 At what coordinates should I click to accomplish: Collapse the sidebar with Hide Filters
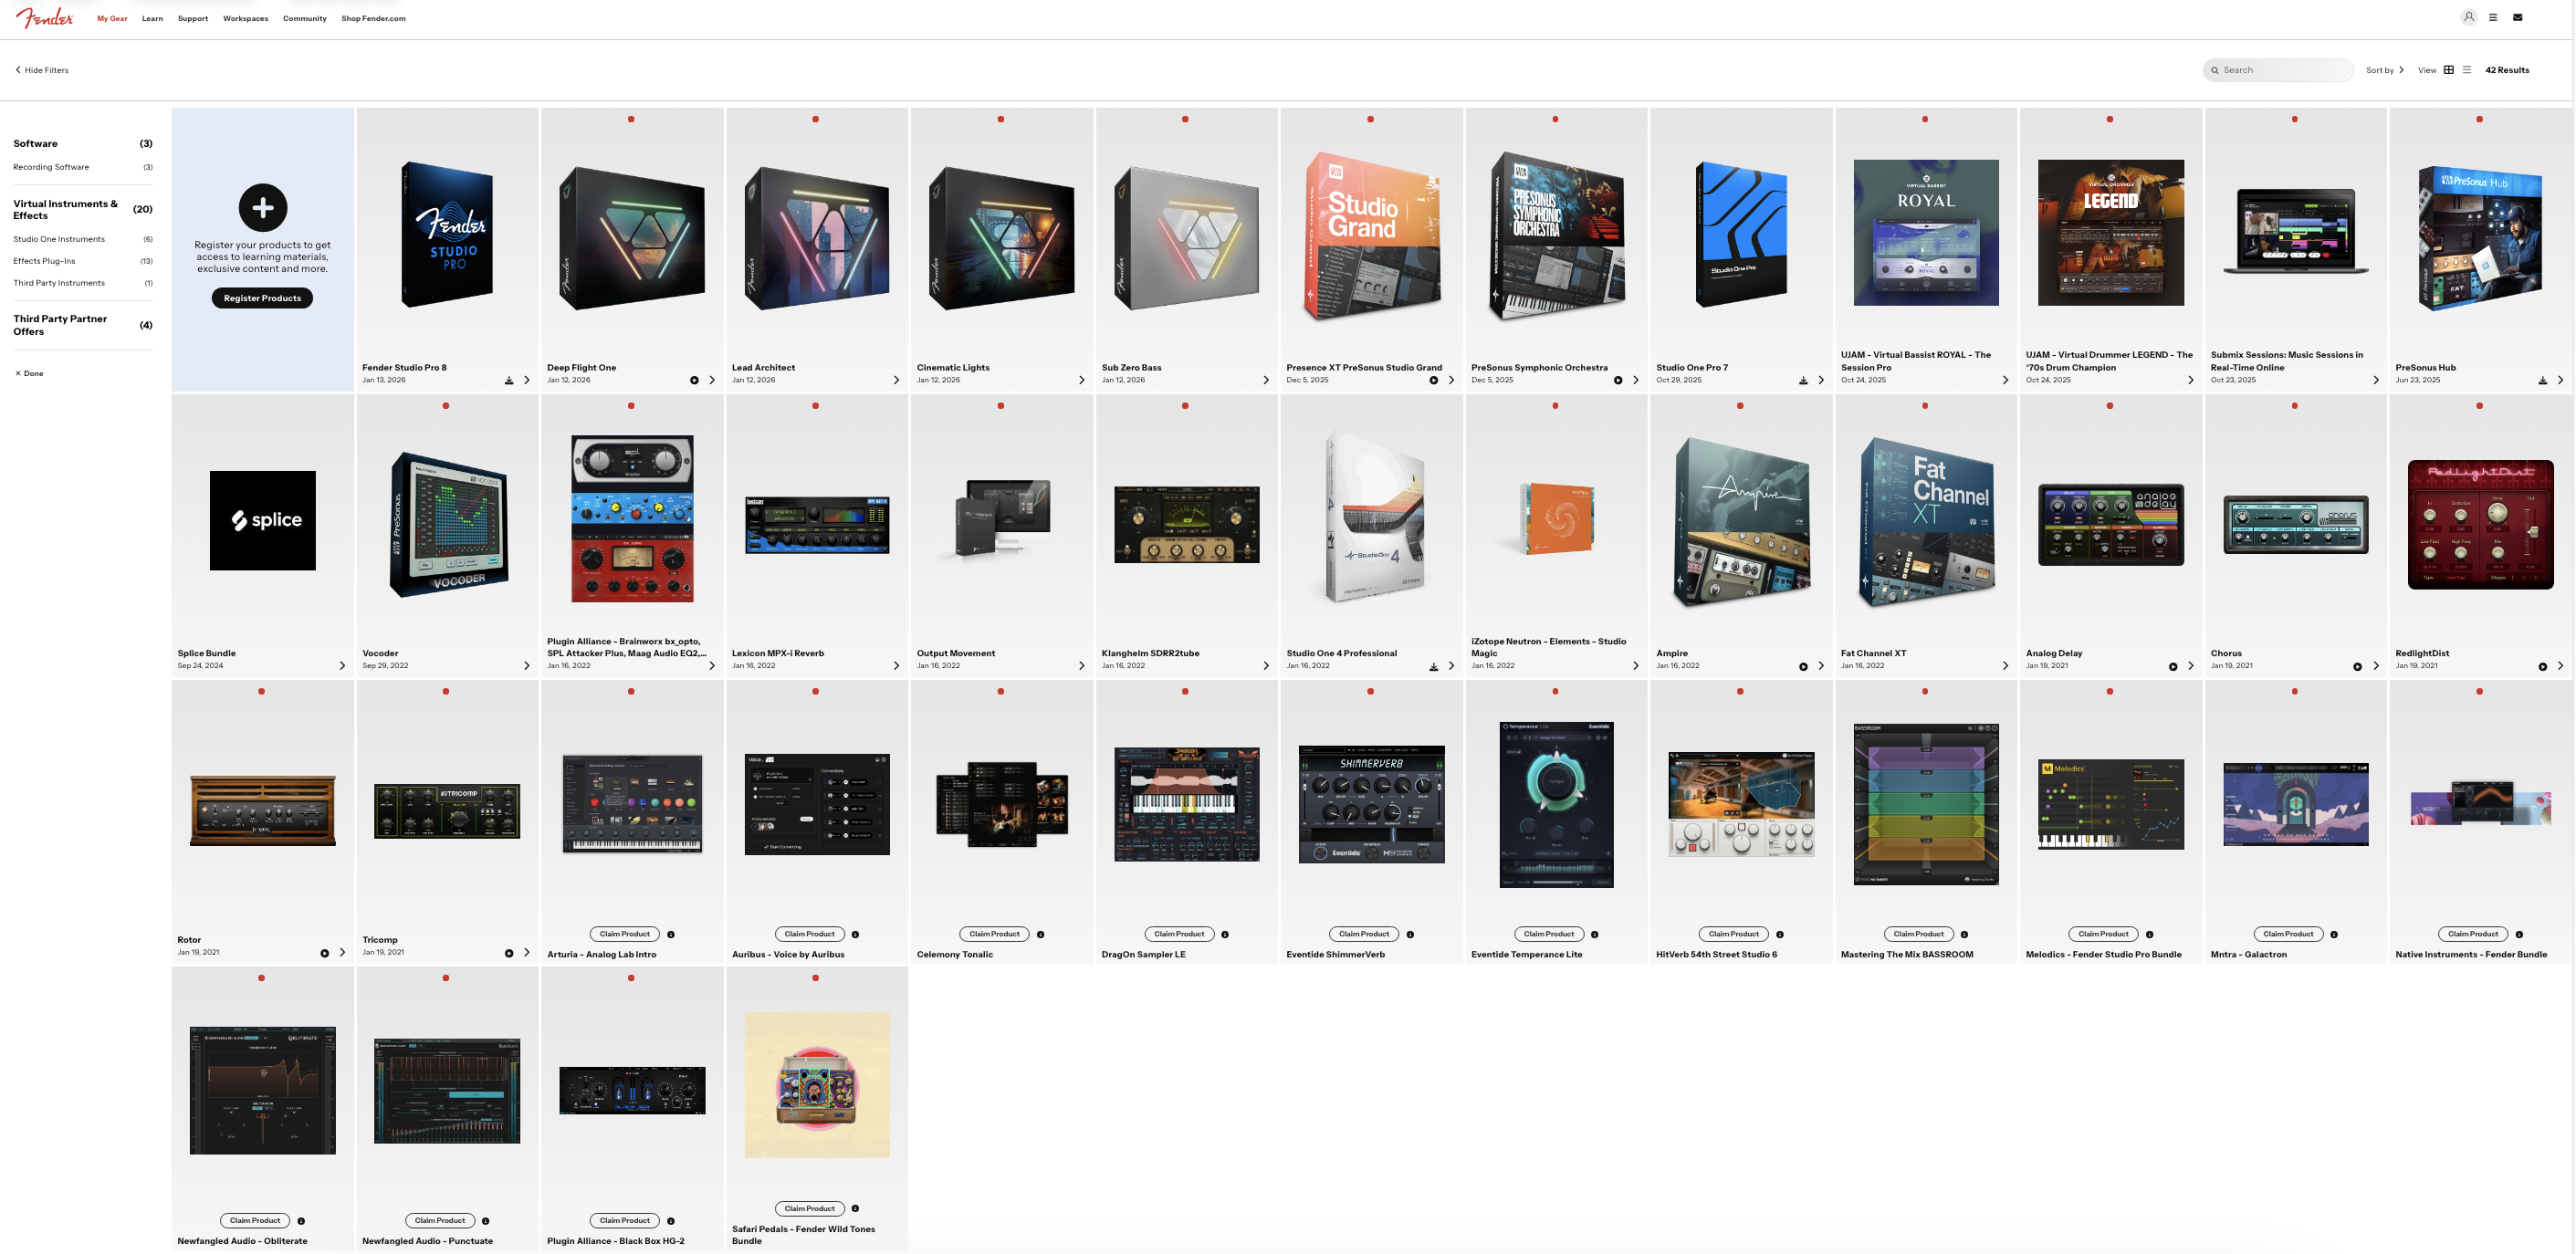coord(42,70)
